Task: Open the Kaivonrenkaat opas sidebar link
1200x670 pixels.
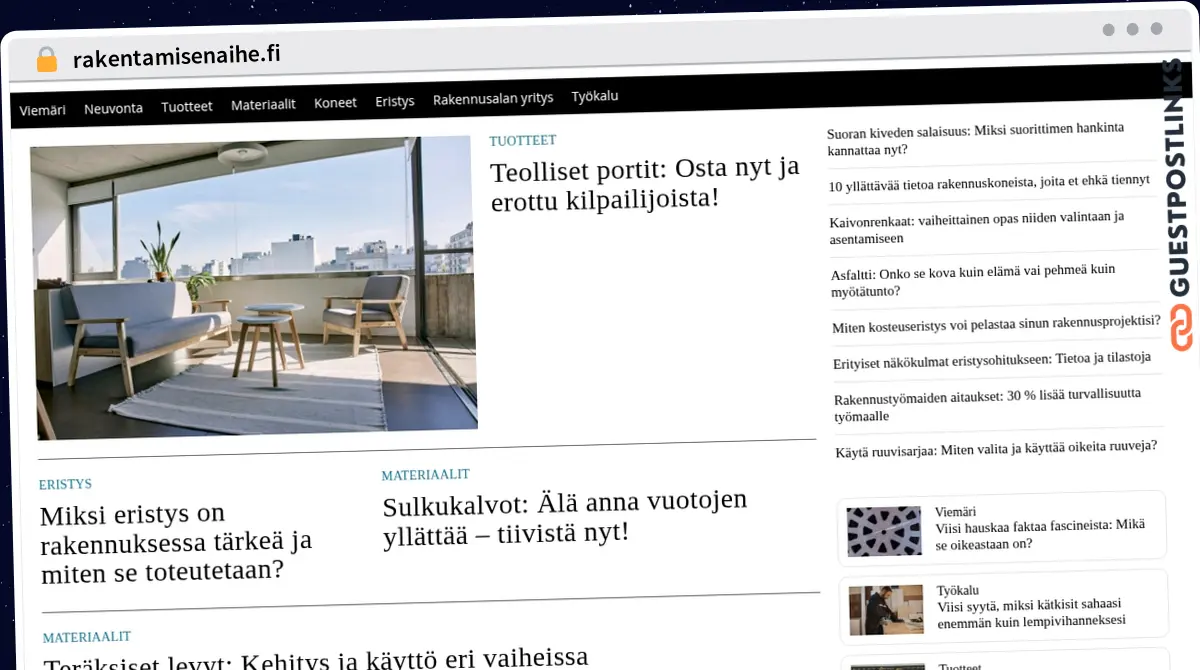Action: point(977,227)
